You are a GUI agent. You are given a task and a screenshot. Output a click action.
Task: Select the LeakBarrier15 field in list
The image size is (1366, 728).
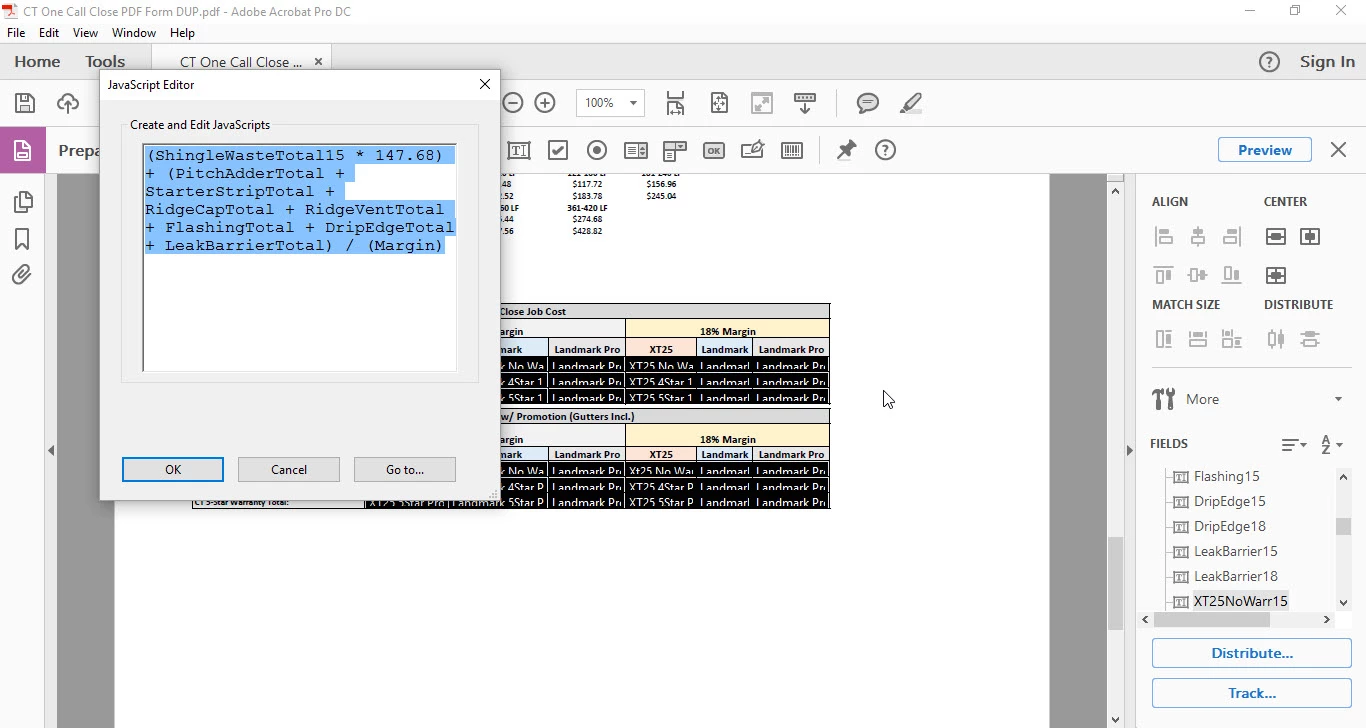pyautogui.click(x=1236, y=551)
